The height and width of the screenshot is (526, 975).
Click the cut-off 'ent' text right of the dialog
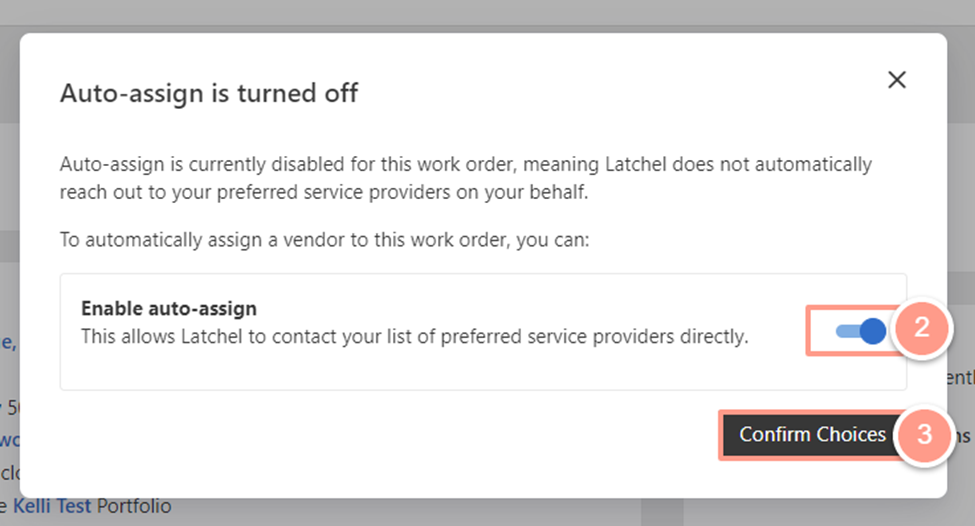[x=961, y=378]
